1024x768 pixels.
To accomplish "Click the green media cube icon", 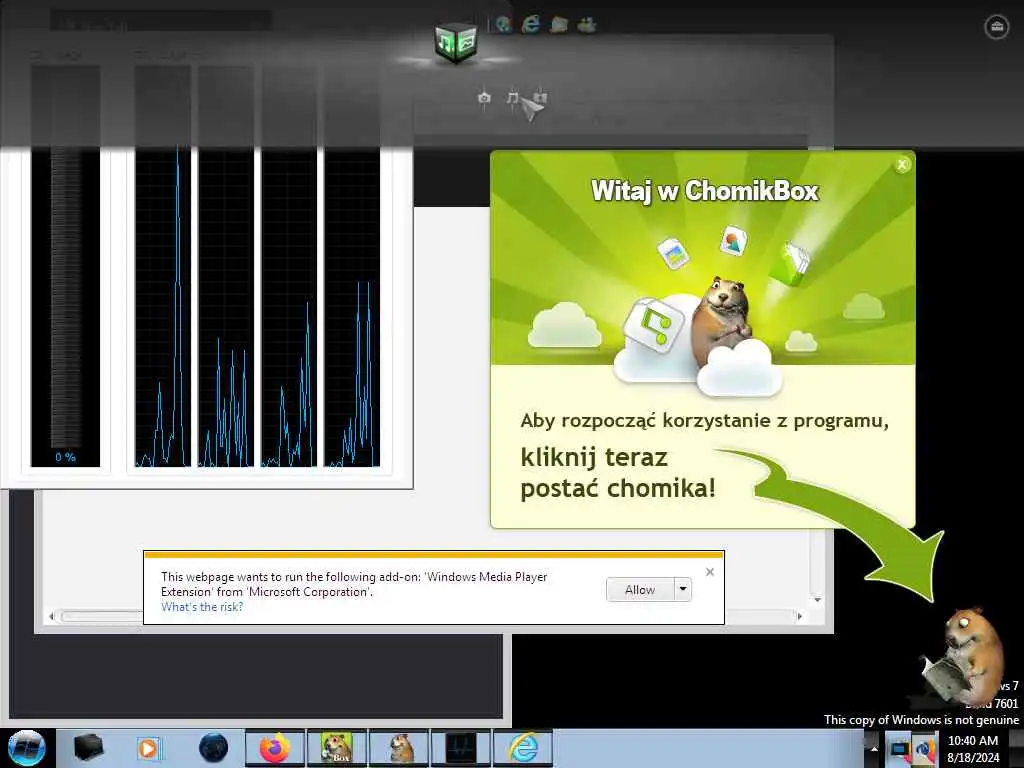I will coord(456,43).
